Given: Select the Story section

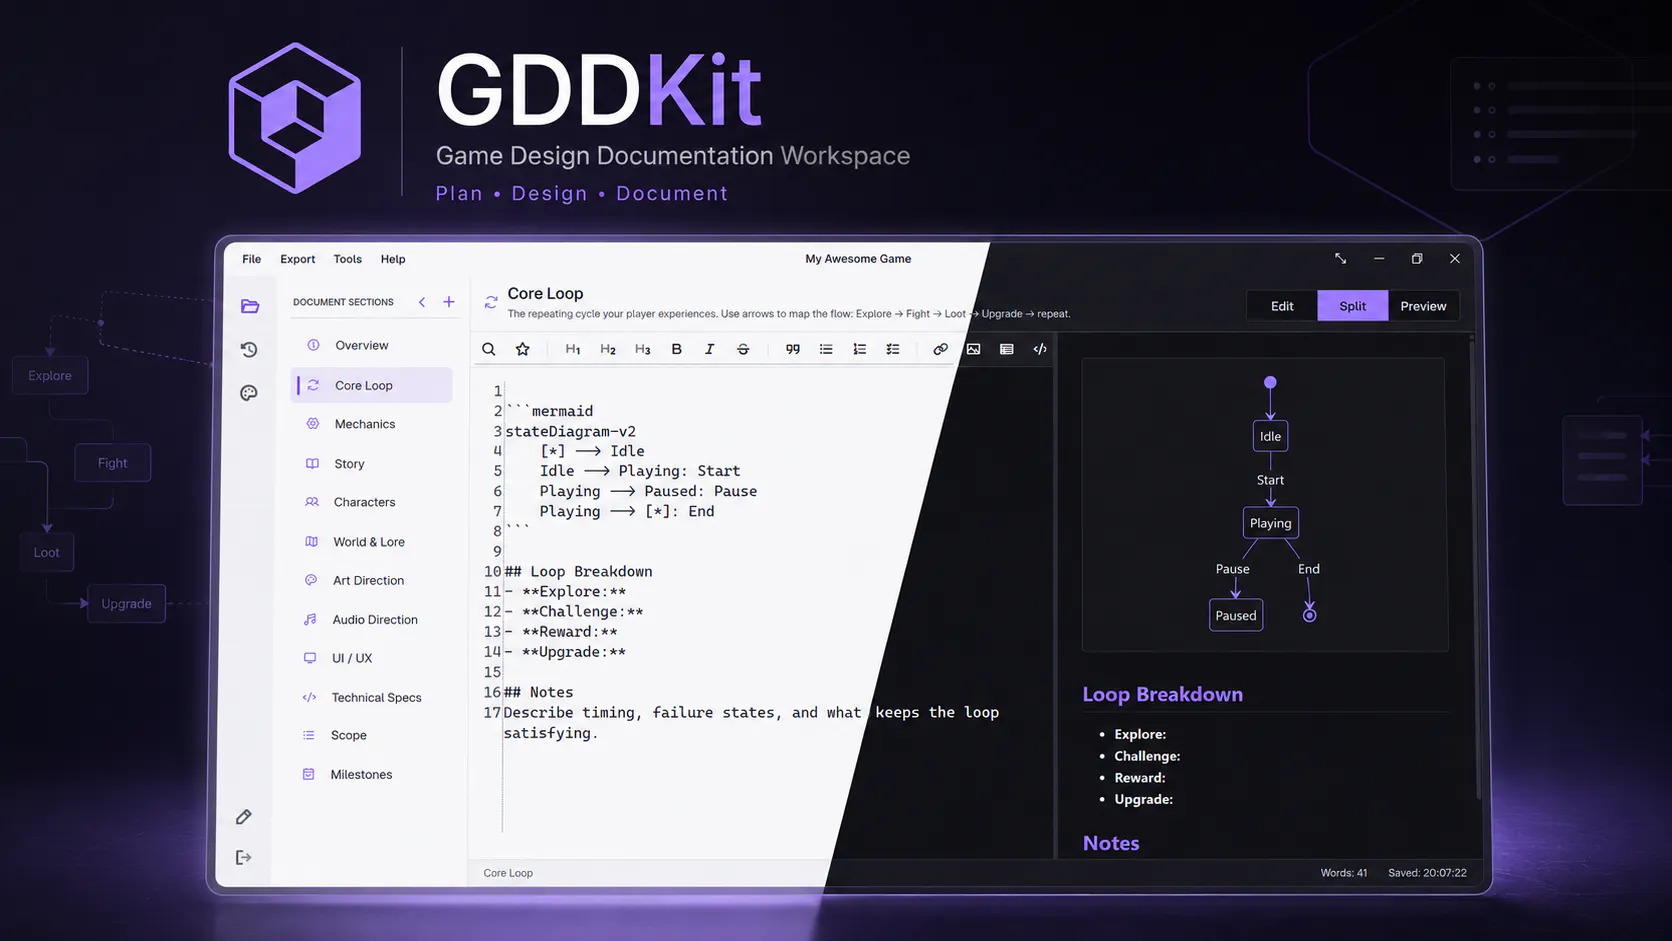Looking at the screenshot, I should 371,464.
